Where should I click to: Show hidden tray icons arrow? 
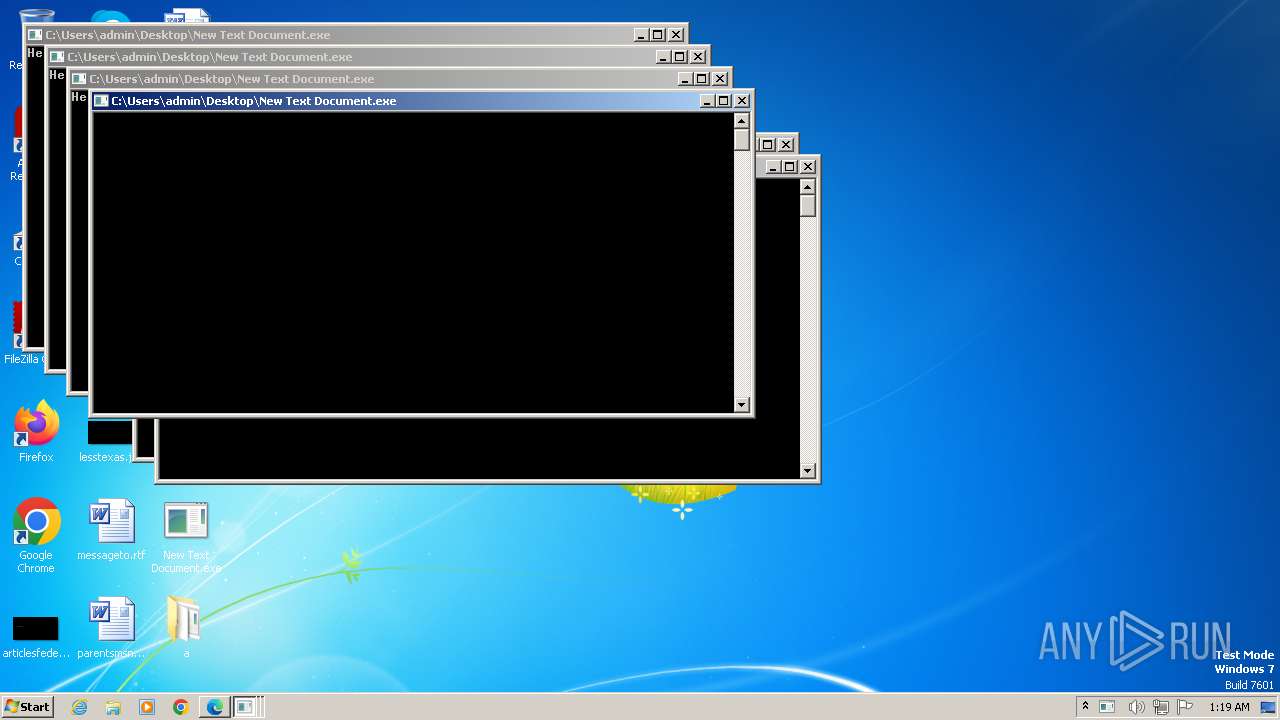pyautogui.click(x=1085, y=707)
